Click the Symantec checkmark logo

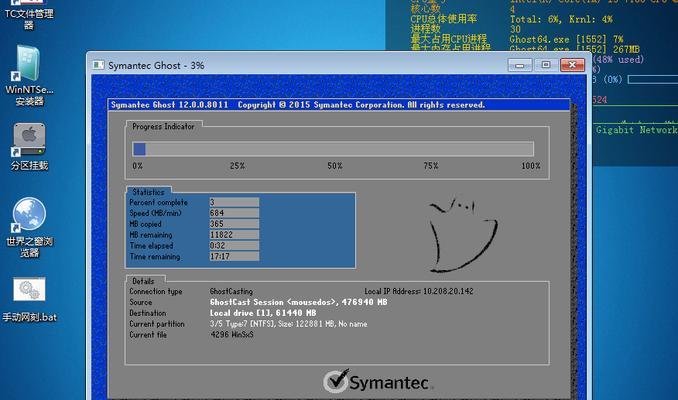[378, 381]
